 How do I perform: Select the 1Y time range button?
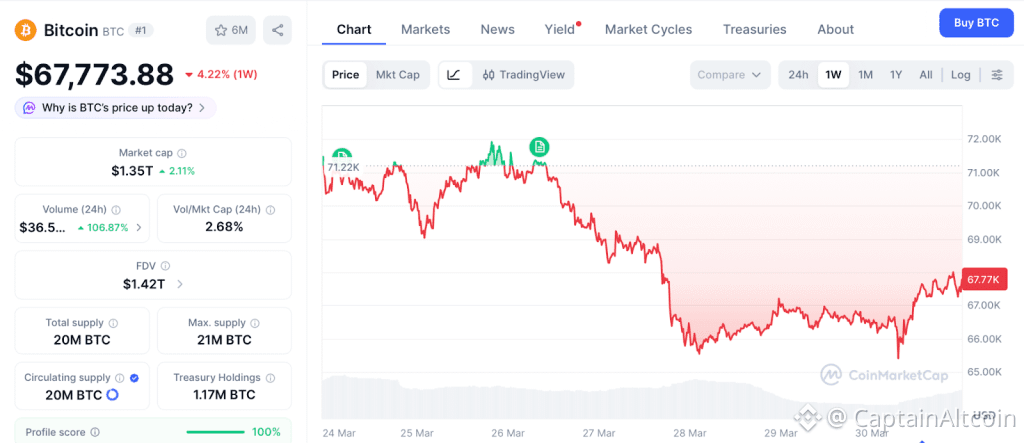click(x=896, y=75)
